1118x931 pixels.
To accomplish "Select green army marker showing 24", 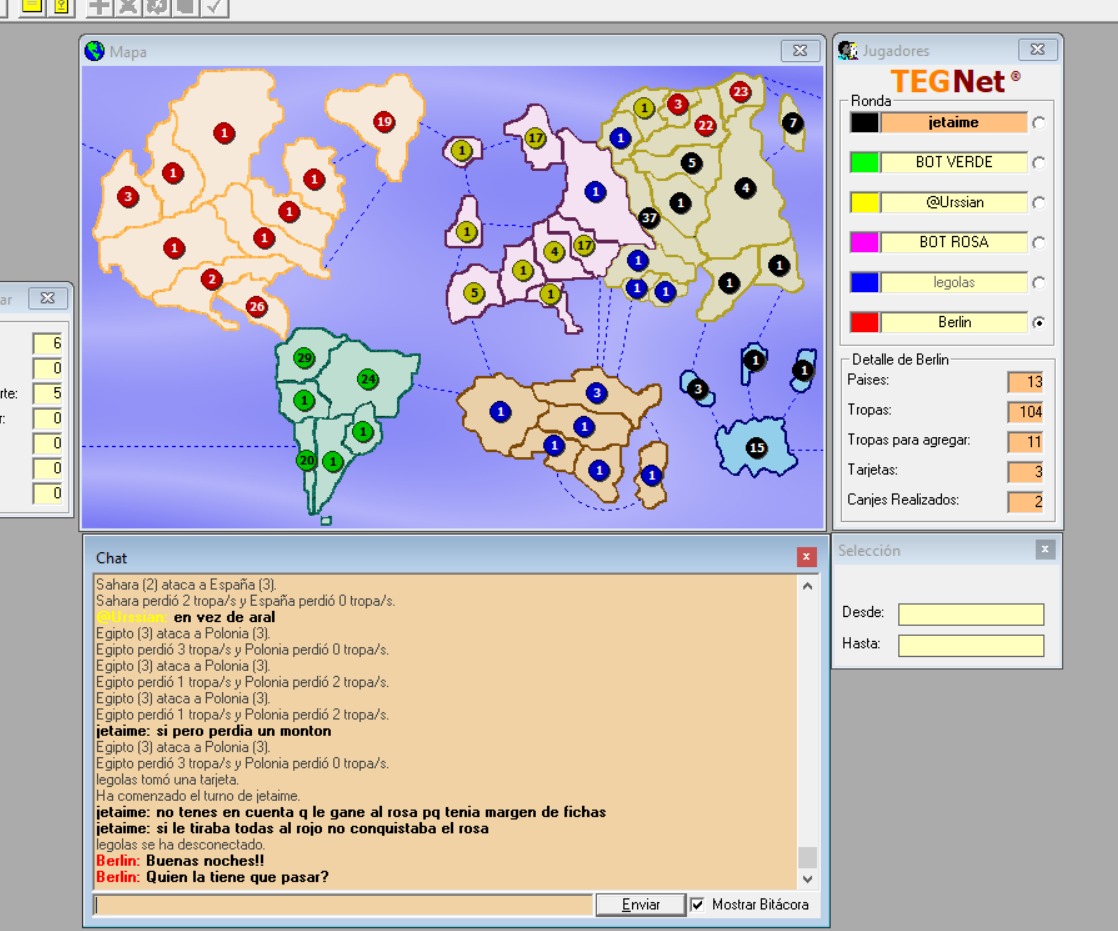I will 368,379.
